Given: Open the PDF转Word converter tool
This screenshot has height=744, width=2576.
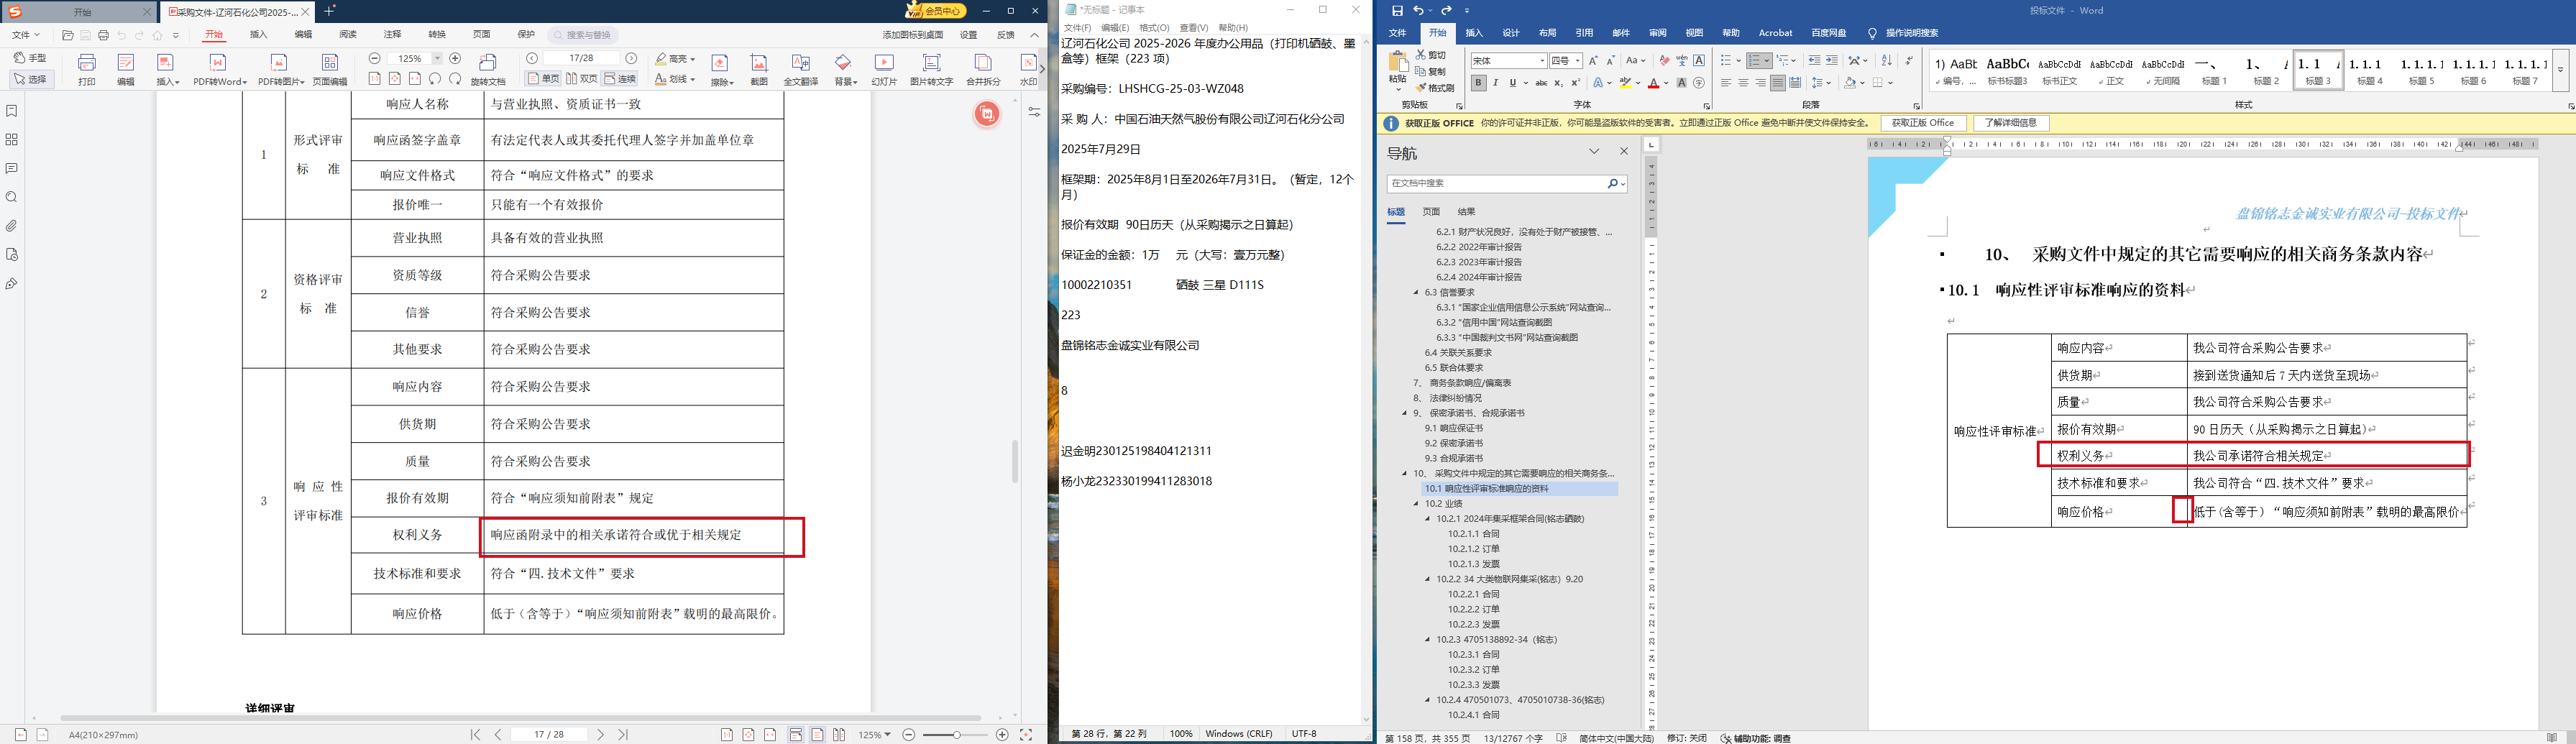Looking at the screenshot, I should [x=219, y=68].
